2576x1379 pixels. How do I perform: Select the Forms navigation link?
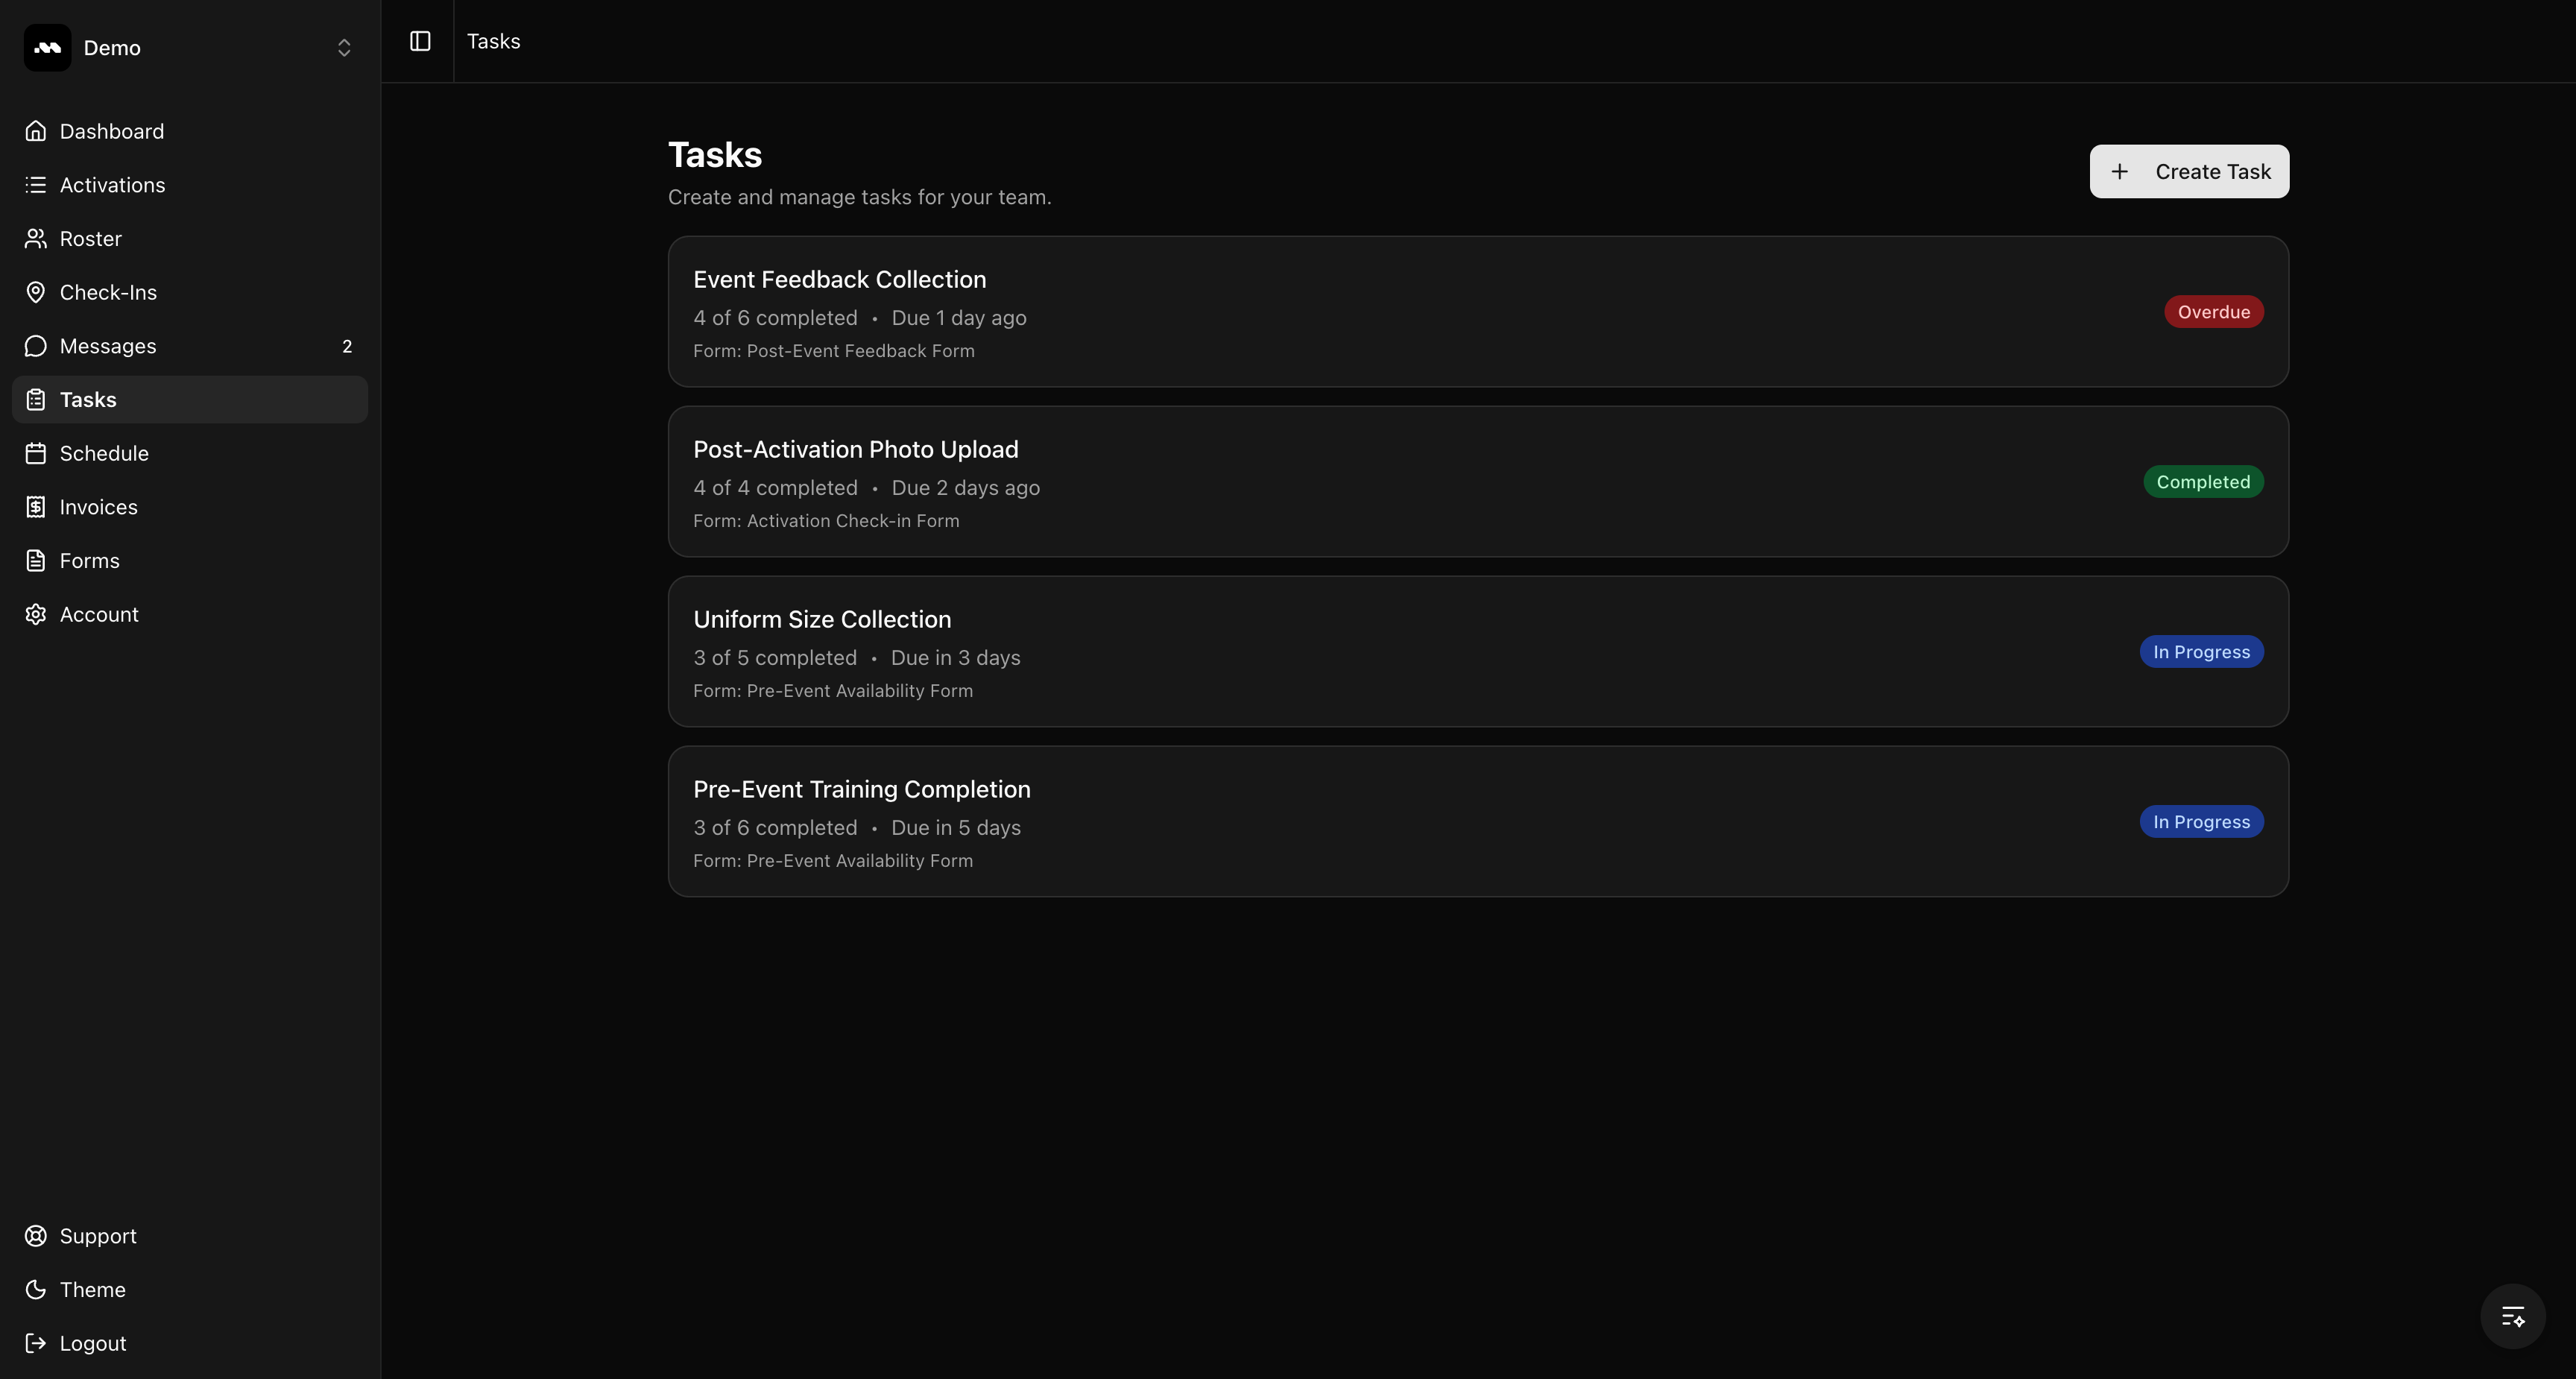point(89,560)
